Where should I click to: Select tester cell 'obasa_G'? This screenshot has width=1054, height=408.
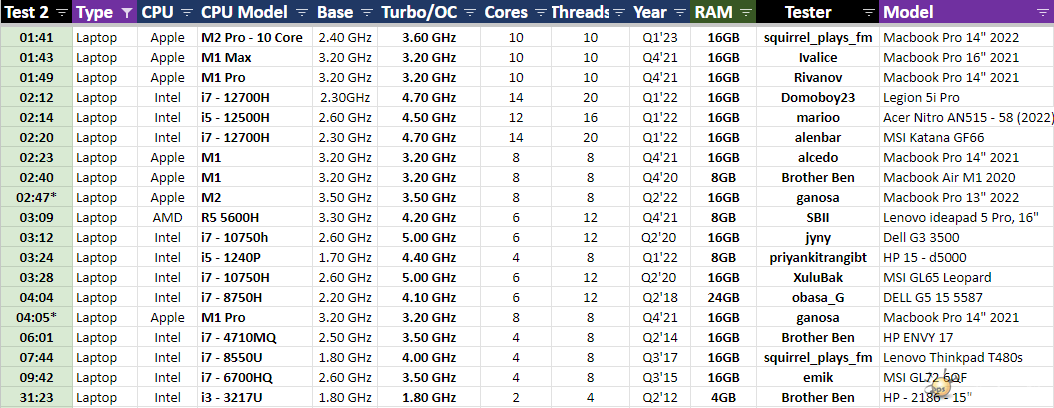click(x=818, y=297)
